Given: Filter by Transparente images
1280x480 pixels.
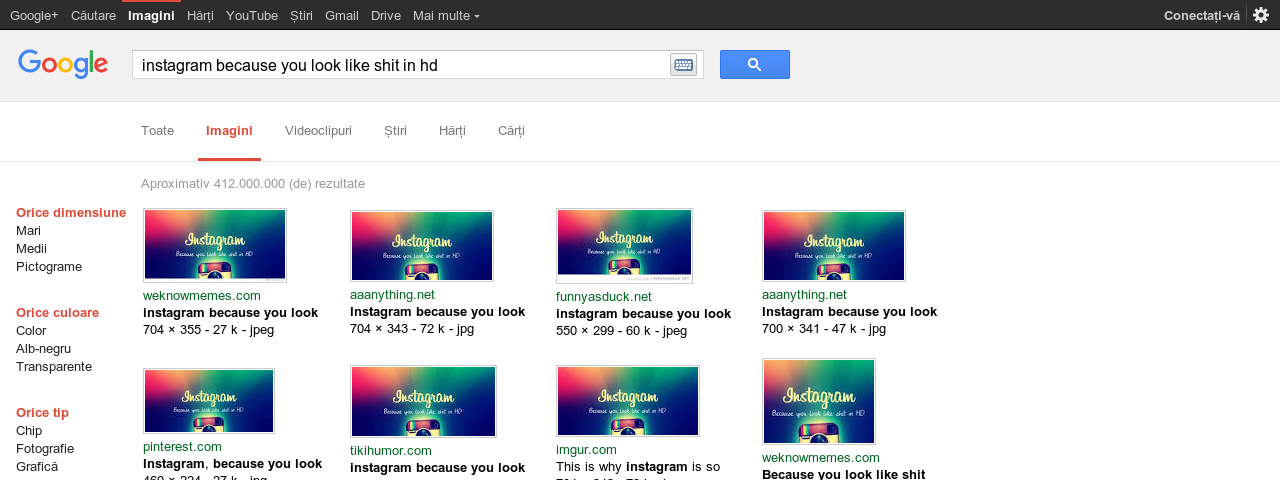Looking at the screenshot, I should [x=54, y=366].
